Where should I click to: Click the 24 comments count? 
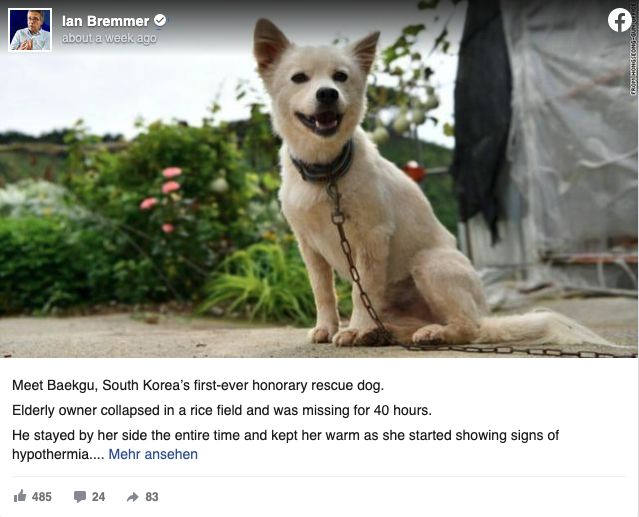98,497
